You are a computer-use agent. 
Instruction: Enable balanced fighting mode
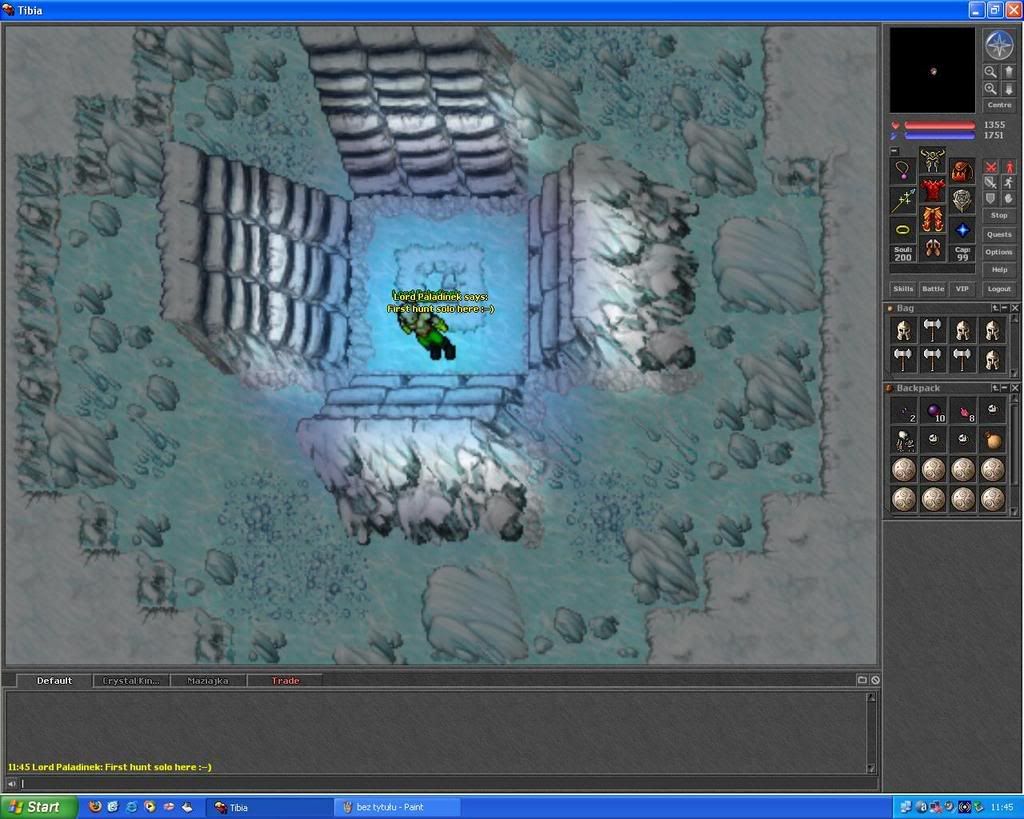(991, 183)
